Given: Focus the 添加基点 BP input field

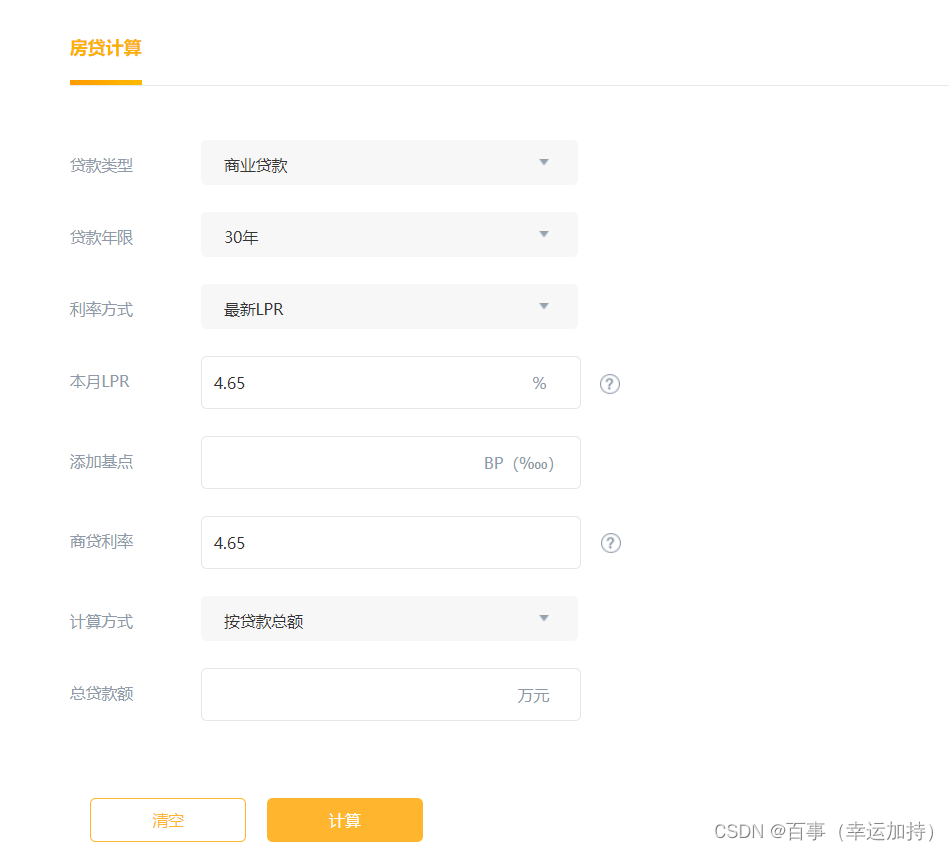Looking at the screenshot, I should (x=390, y=462).
